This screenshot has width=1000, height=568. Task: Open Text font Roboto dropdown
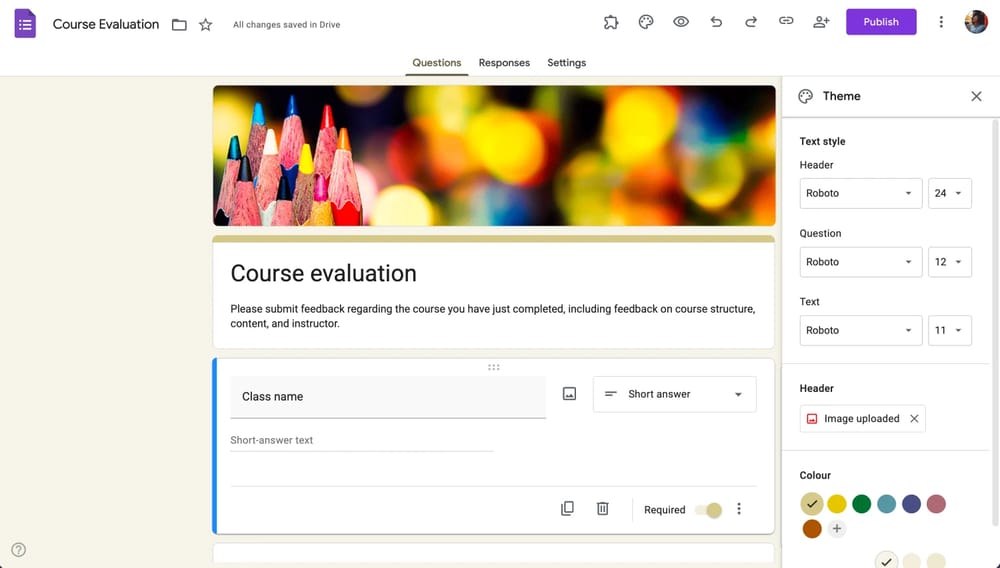tap(860, 330)
